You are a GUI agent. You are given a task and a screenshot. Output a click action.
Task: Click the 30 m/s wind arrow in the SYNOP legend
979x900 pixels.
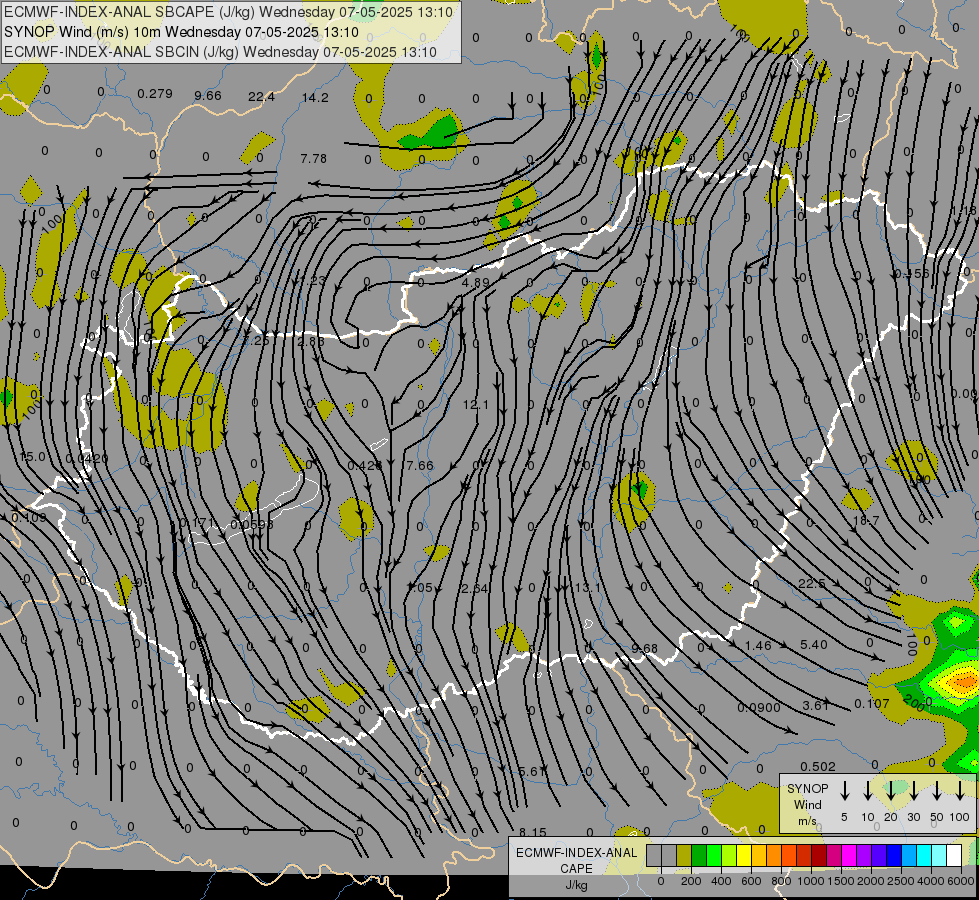coord(913,790)
